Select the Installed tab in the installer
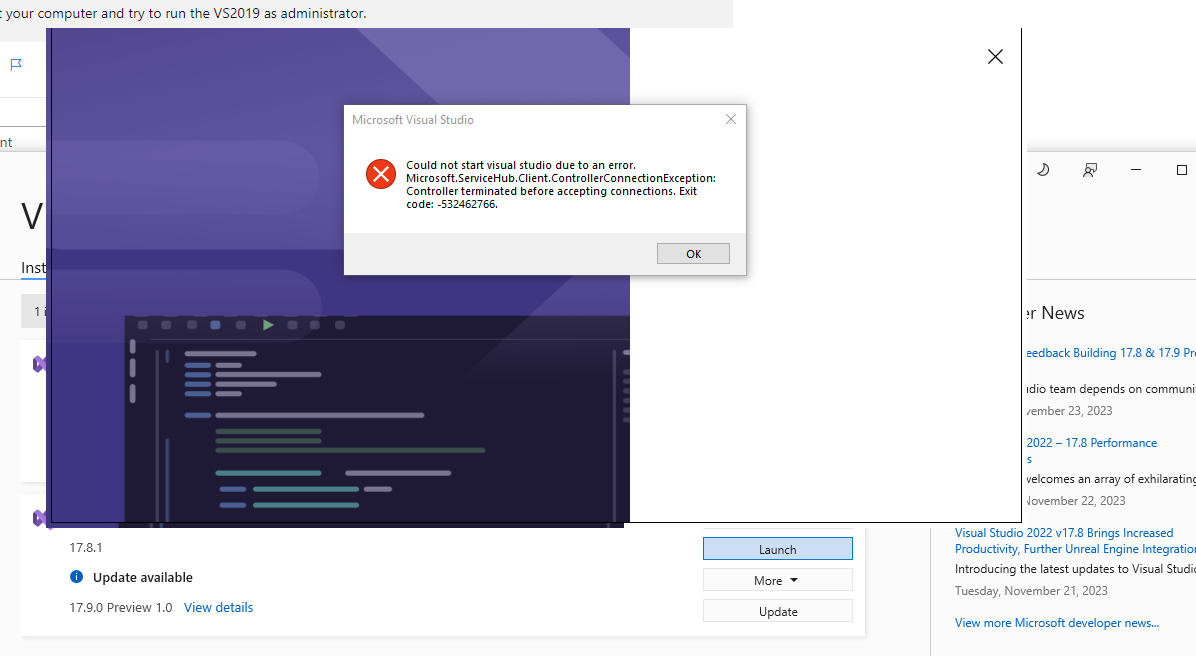The height and width of the screenshot is (656, 1196). pos(33,268)
